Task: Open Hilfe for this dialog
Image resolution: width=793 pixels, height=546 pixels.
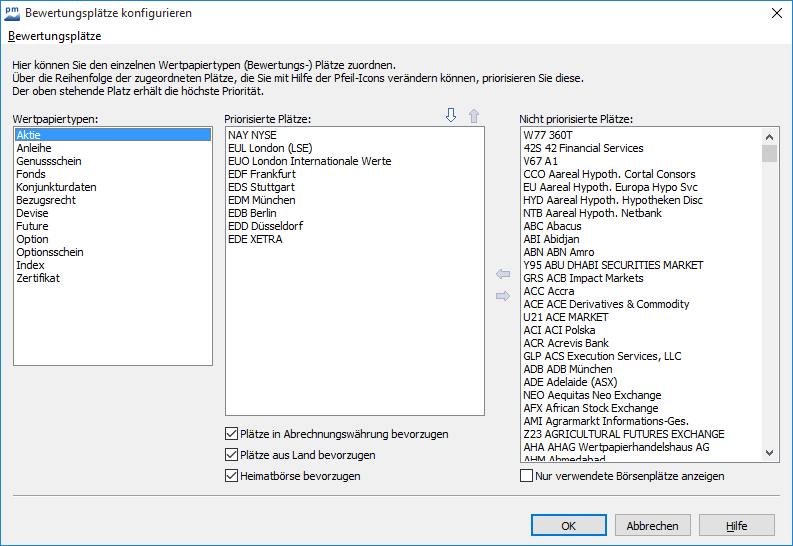Action: point(736,526)
